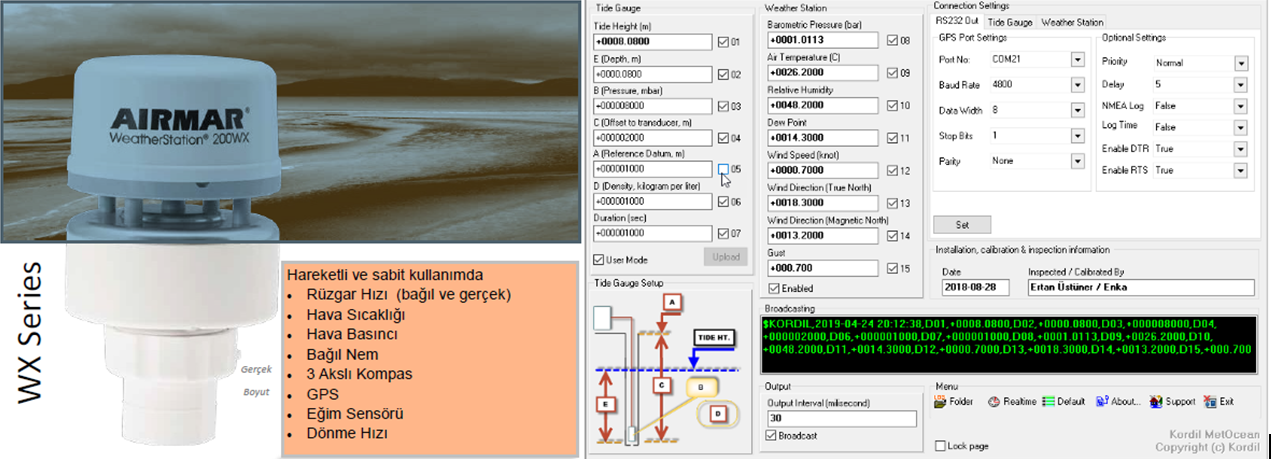1271x459 pixels.
Task: Switch to the Weather Station tab
Action: click(x=1071, y=22)
